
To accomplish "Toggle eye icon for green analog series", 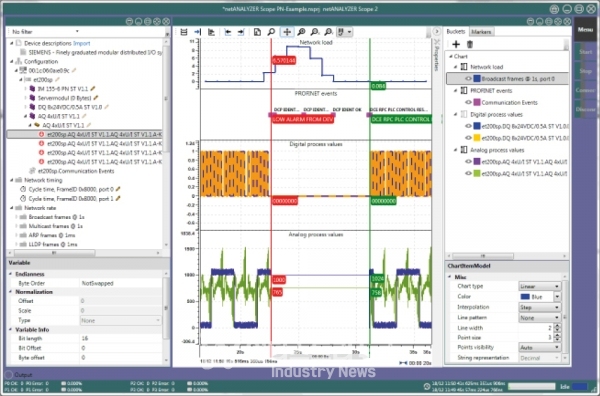I will [468, 174].
